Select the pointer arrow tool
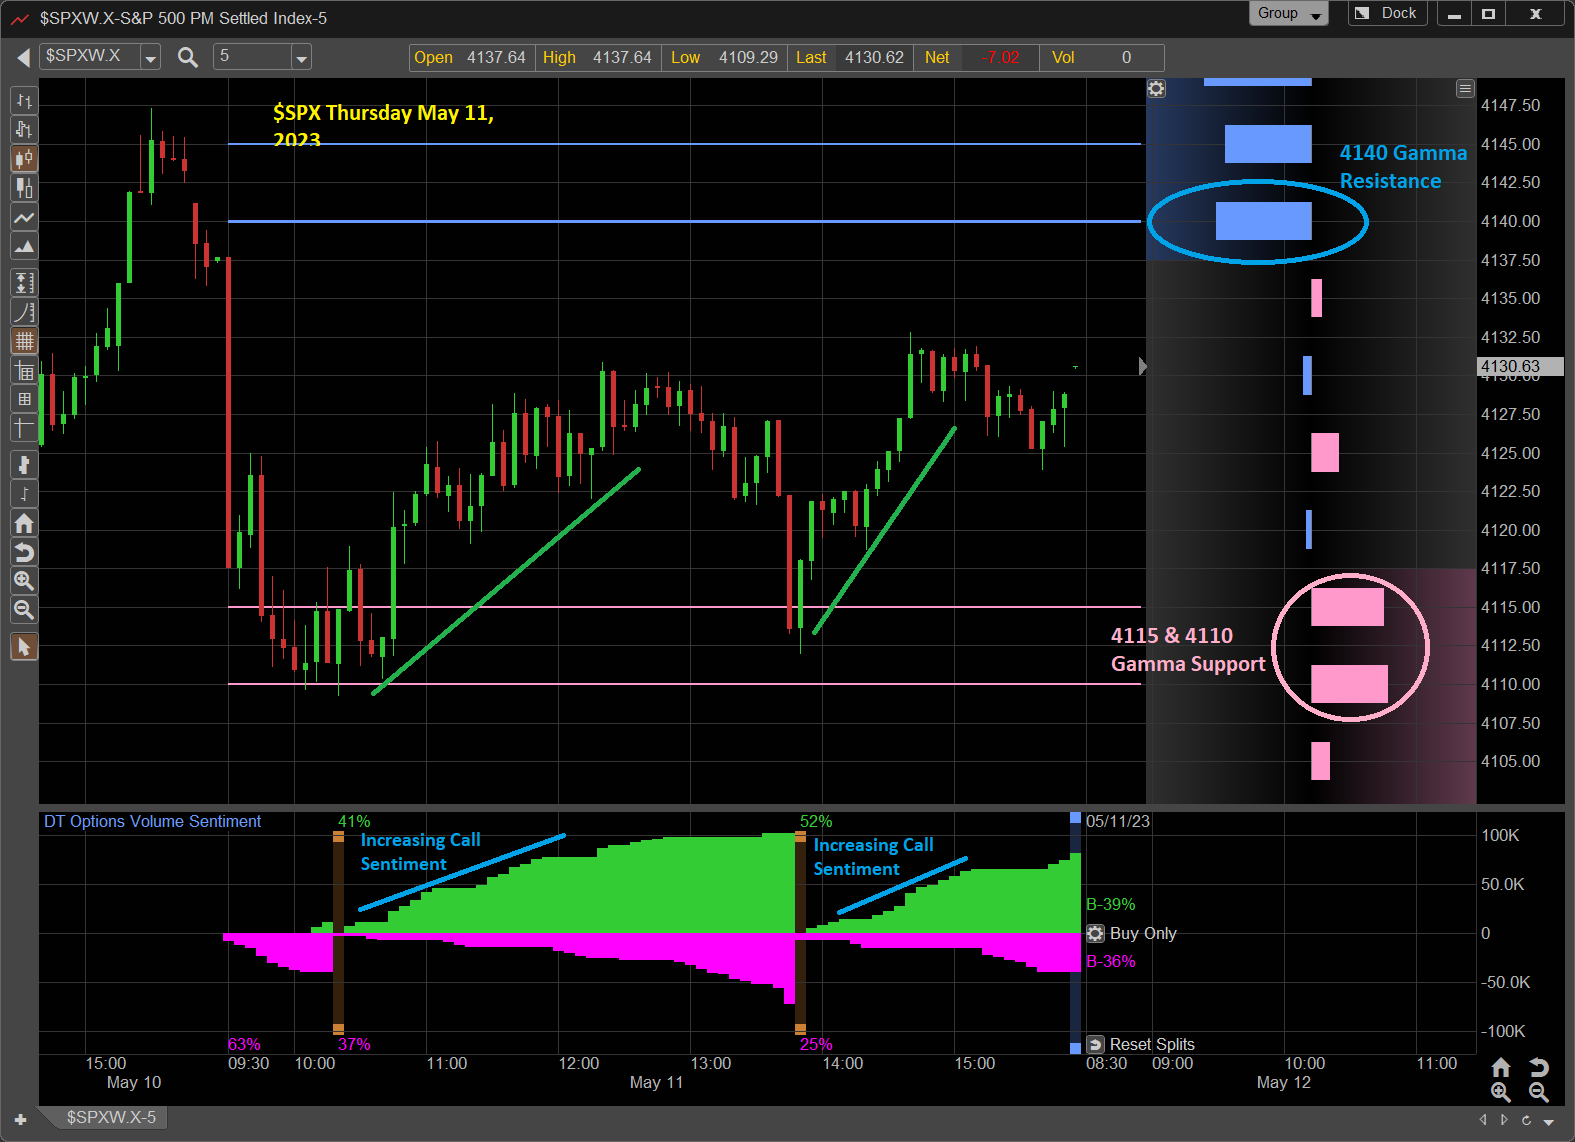 click(x=24, y=647)
